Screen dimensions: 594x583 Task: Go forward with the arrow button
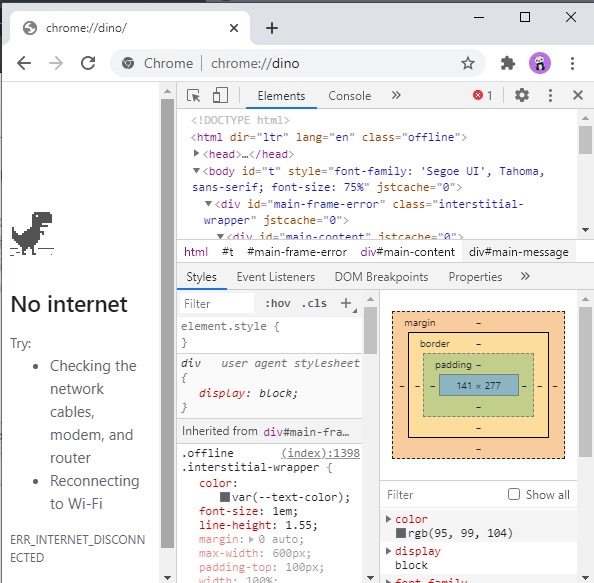tap(56, 63)
